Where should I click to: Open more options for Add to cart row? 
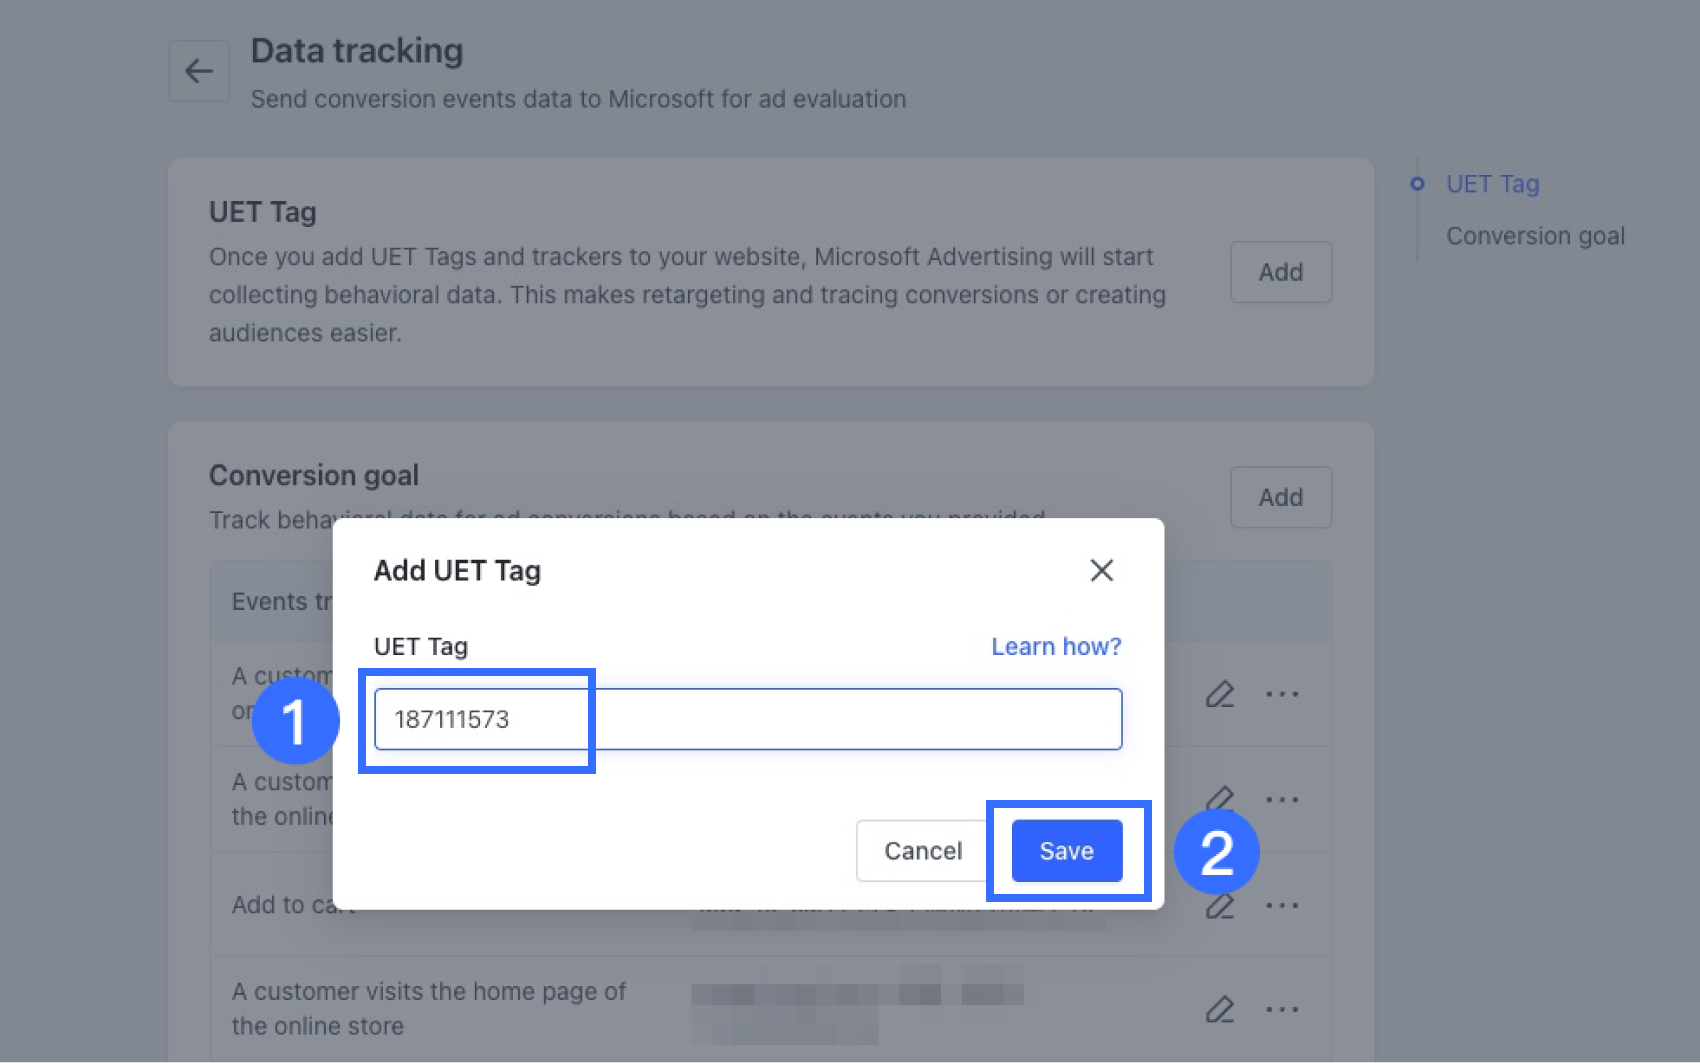(1282, 906)
